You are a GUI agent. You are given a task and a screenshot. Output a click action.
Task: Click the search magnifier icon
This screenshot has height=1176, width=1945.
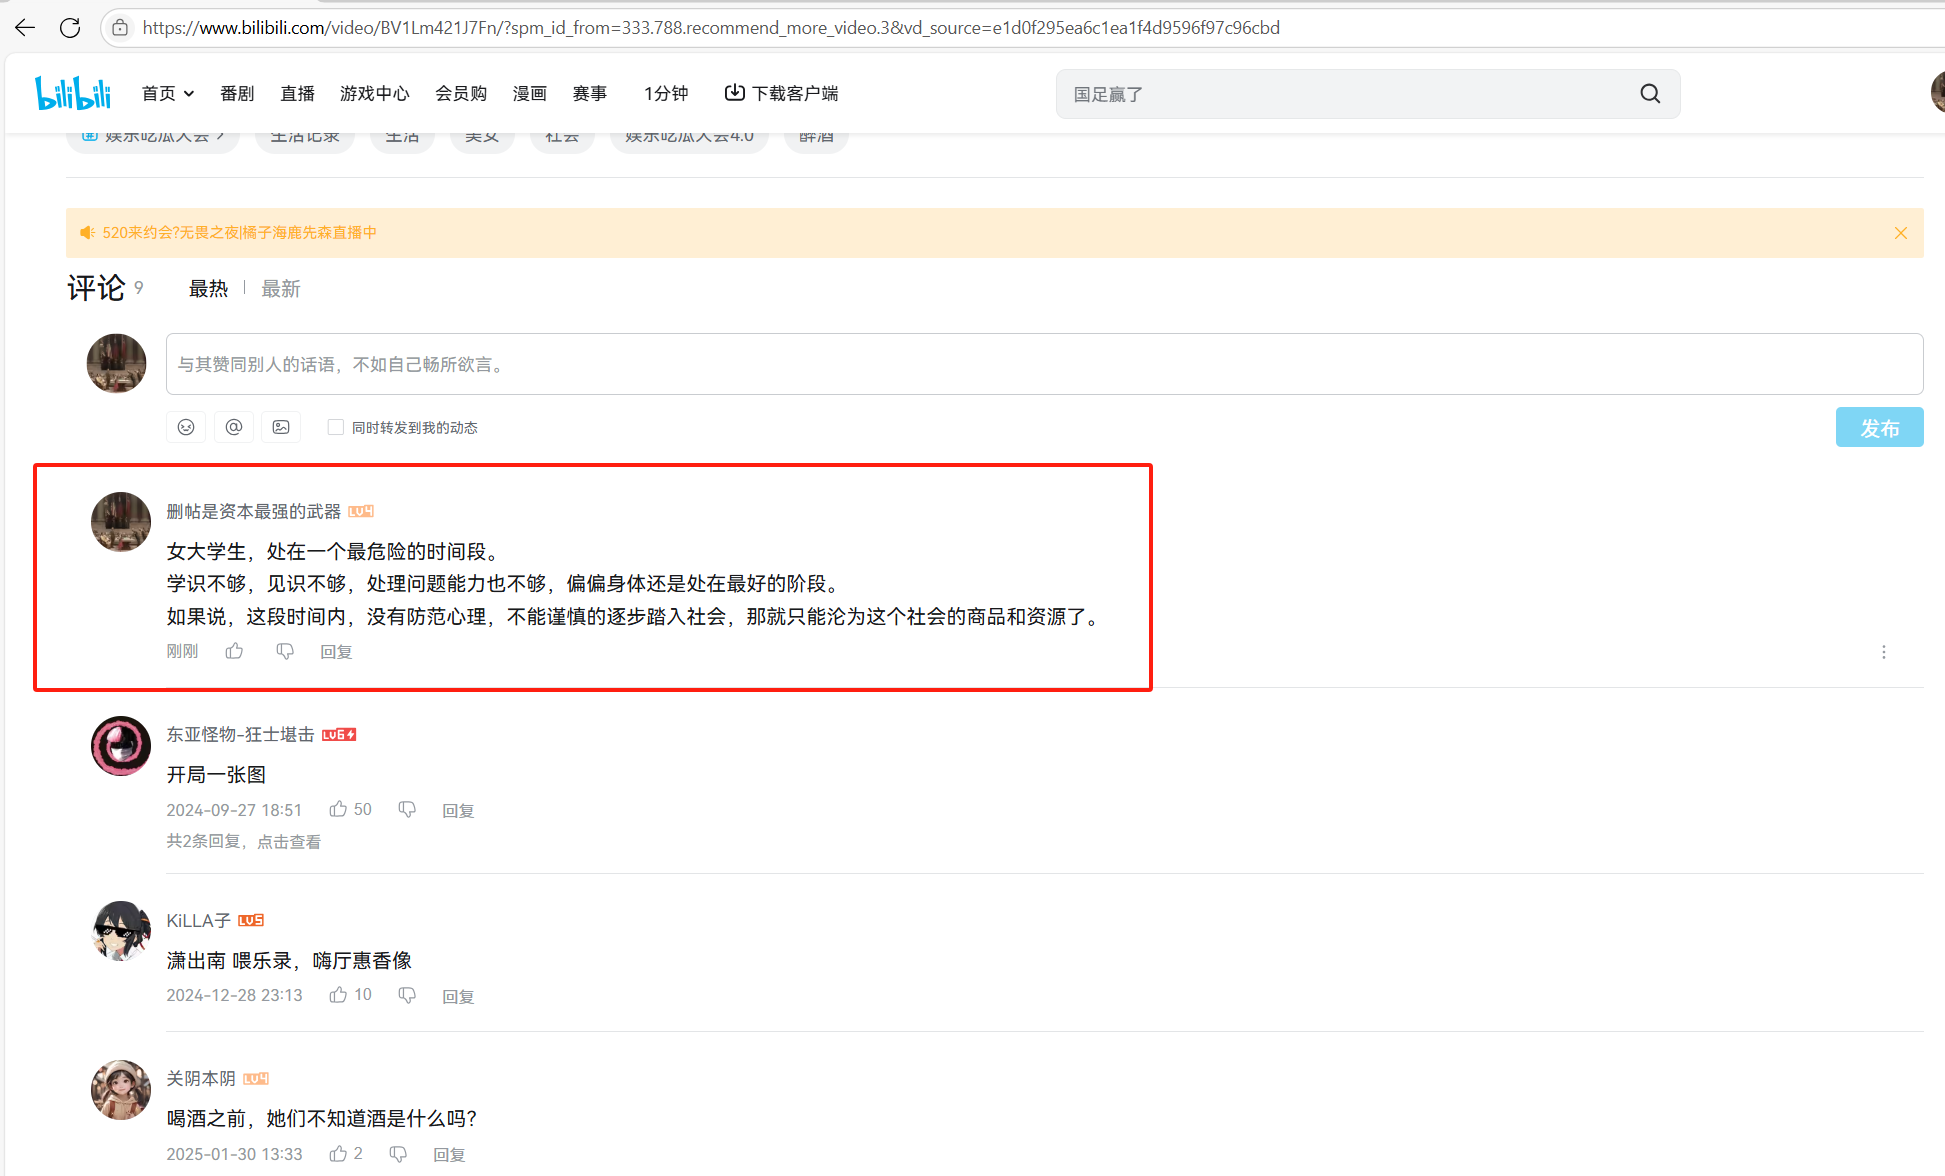point(1650,93)
